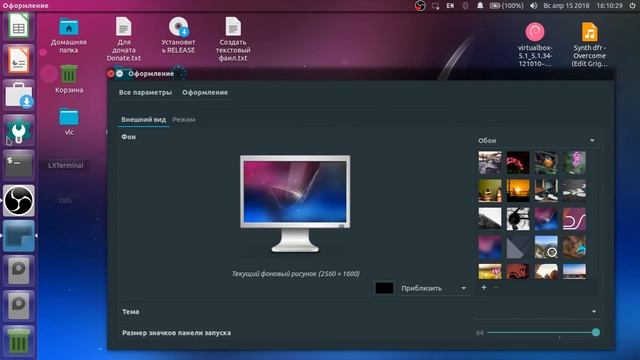
Task: Open the software installer bag icon
Action: (x=19, y=96)
